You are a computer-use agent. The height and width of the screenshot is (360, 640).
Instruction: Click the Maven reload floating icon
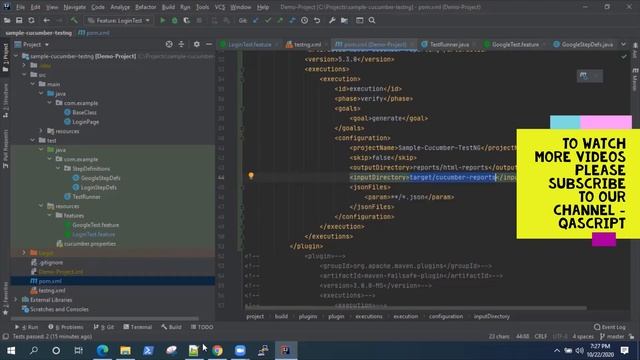coord(584,76)
